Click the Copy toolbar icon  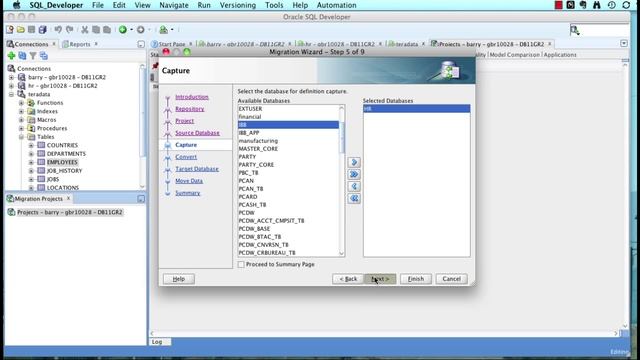click(x=96, y=29)
